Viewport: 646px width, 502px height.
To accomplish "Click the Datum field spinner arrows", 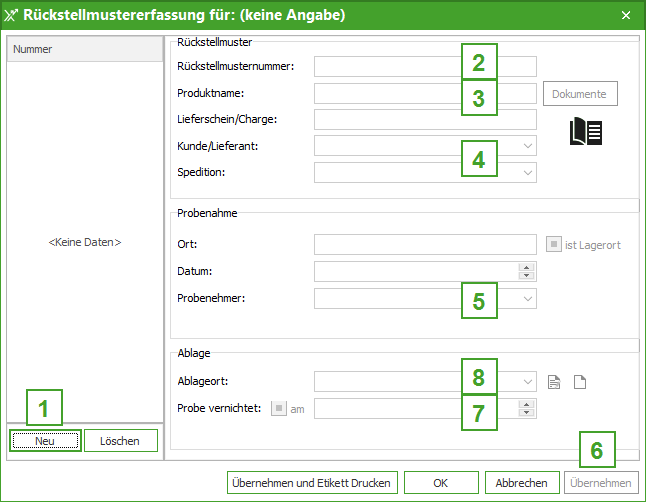I will point(526,271).
